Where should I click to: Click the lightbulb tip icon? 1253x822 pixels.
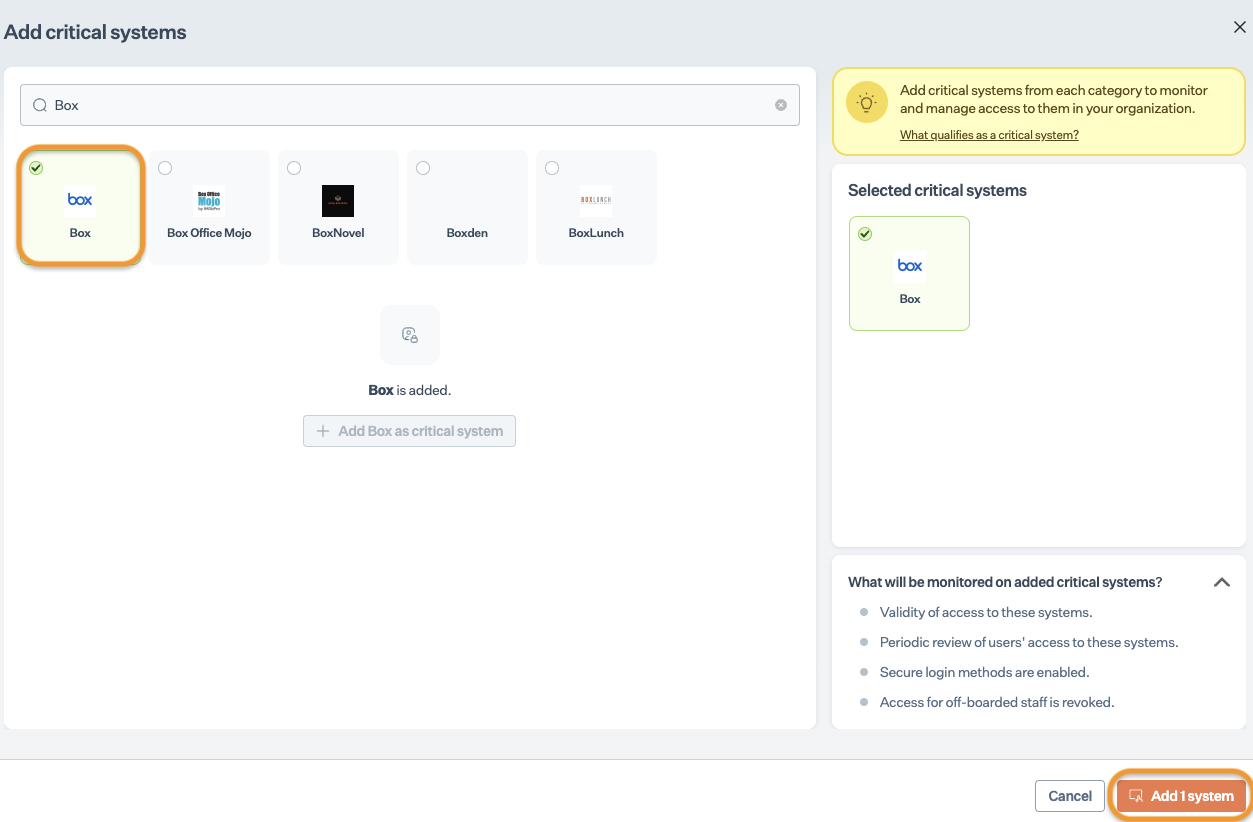pyautogui.click(x=866, y=102)
